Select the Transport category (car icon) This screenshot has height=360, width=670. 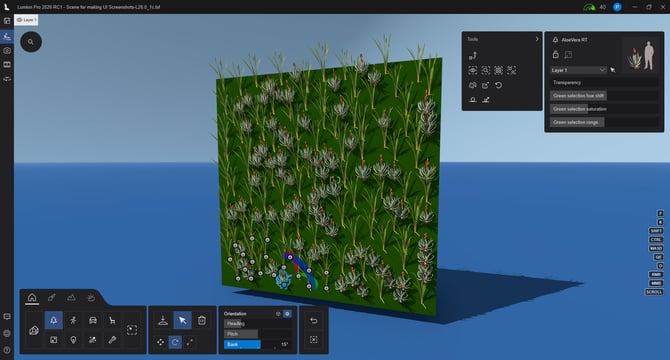[93, 320]
